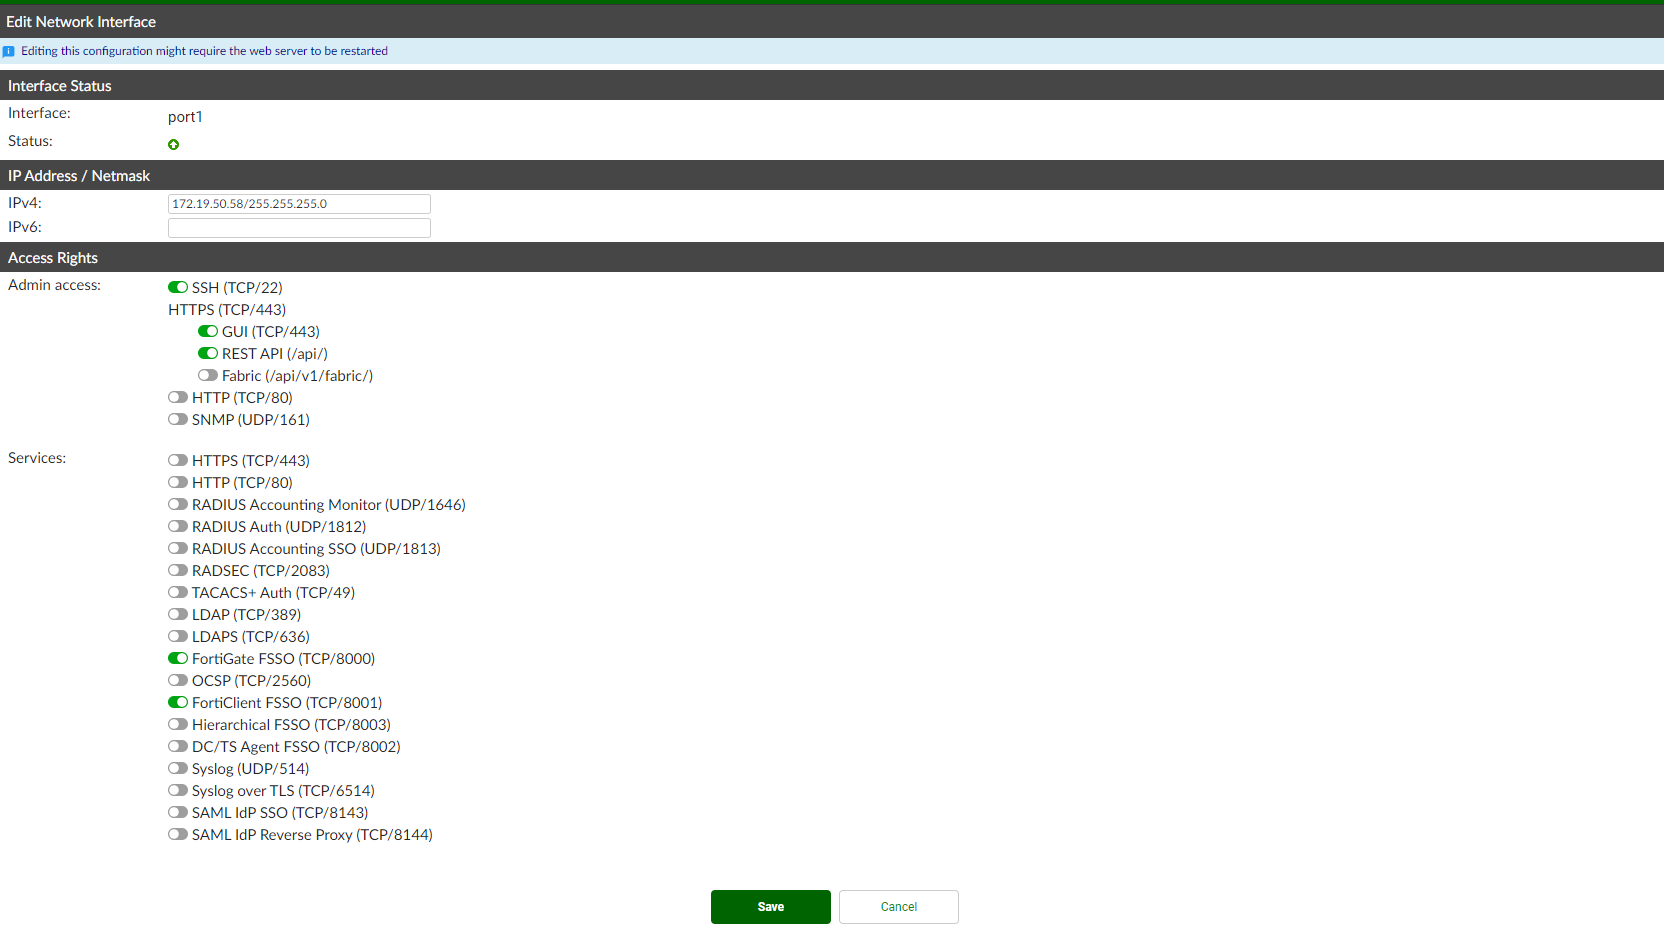Turn off REST API (/api/) access

pos(208,353)
